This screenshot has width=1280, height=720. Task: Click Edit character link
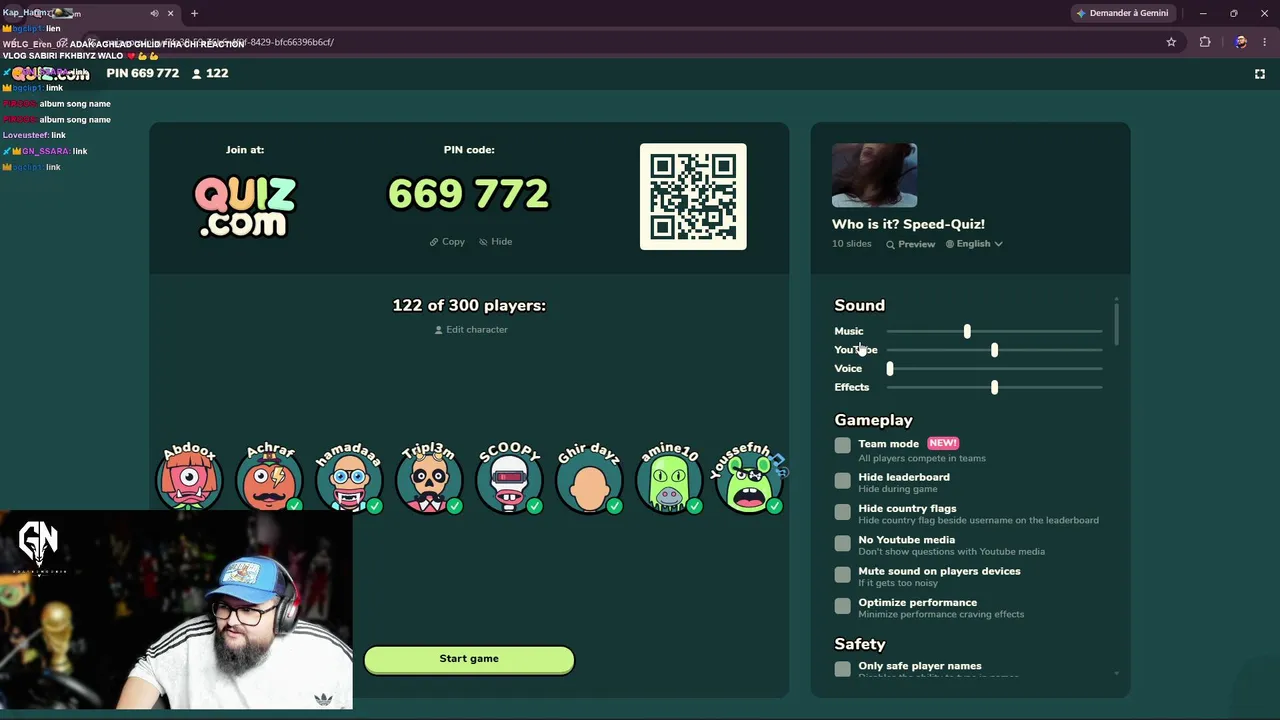click(x=471, y=330)
